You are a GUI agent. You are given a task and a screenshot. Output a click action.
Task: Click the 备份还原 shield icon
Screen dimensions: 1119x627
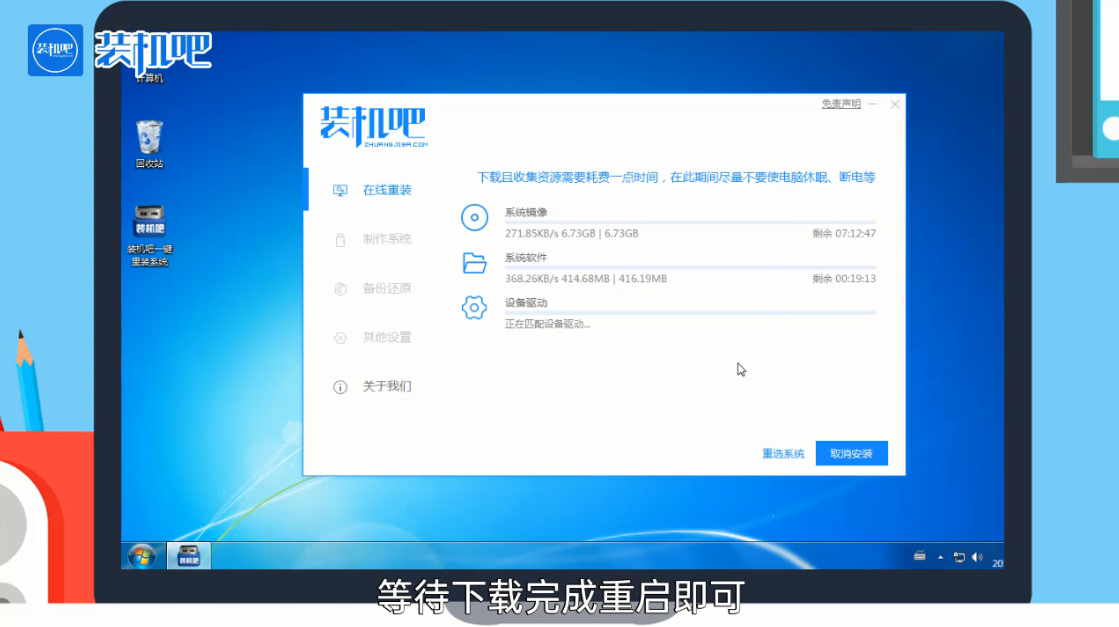click(x=340, y=289)
